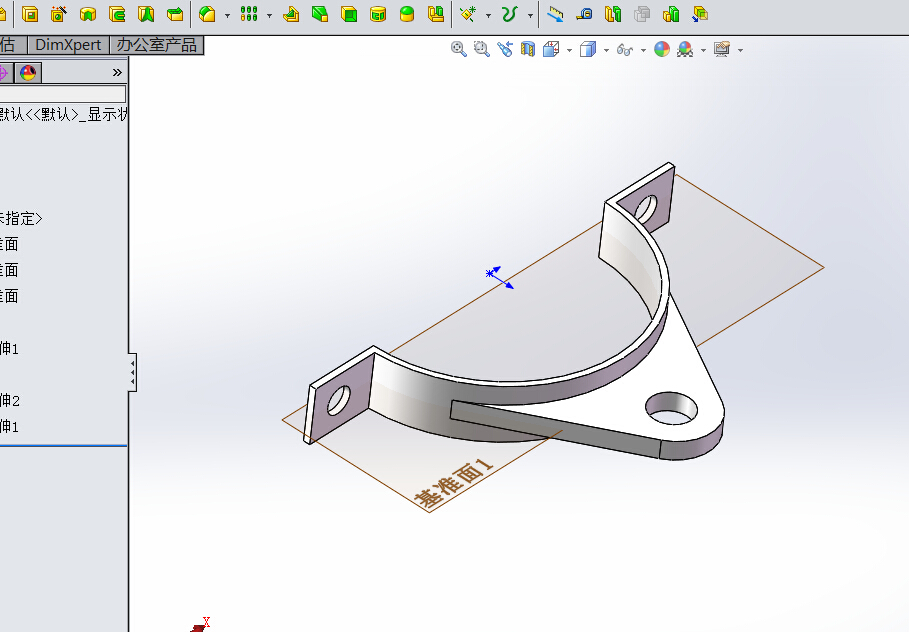Viewport: 909px width, 632px height.
Task: Select the 默认<<默认>_显示状 configuration row
Action: [63, 114]
